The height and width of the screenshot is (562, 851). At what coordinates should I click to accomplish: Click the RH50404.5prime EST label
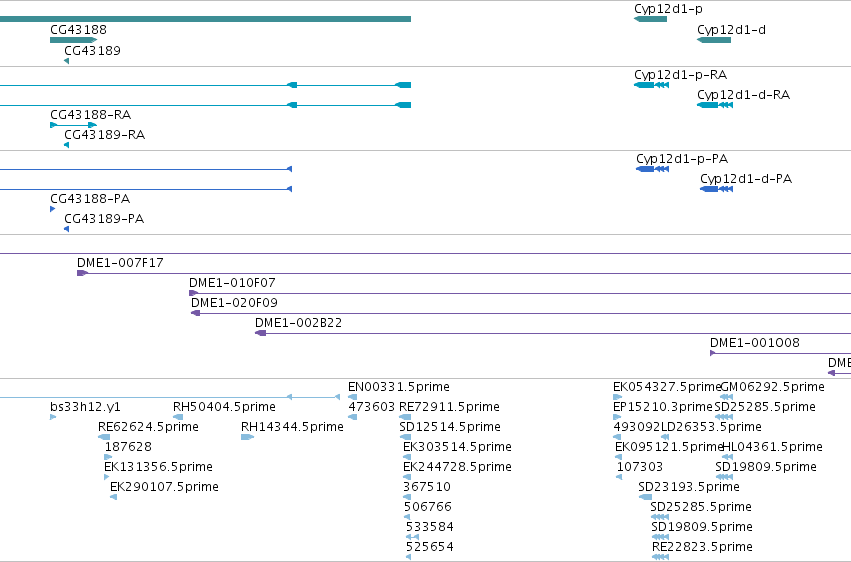tap(224, 407)
